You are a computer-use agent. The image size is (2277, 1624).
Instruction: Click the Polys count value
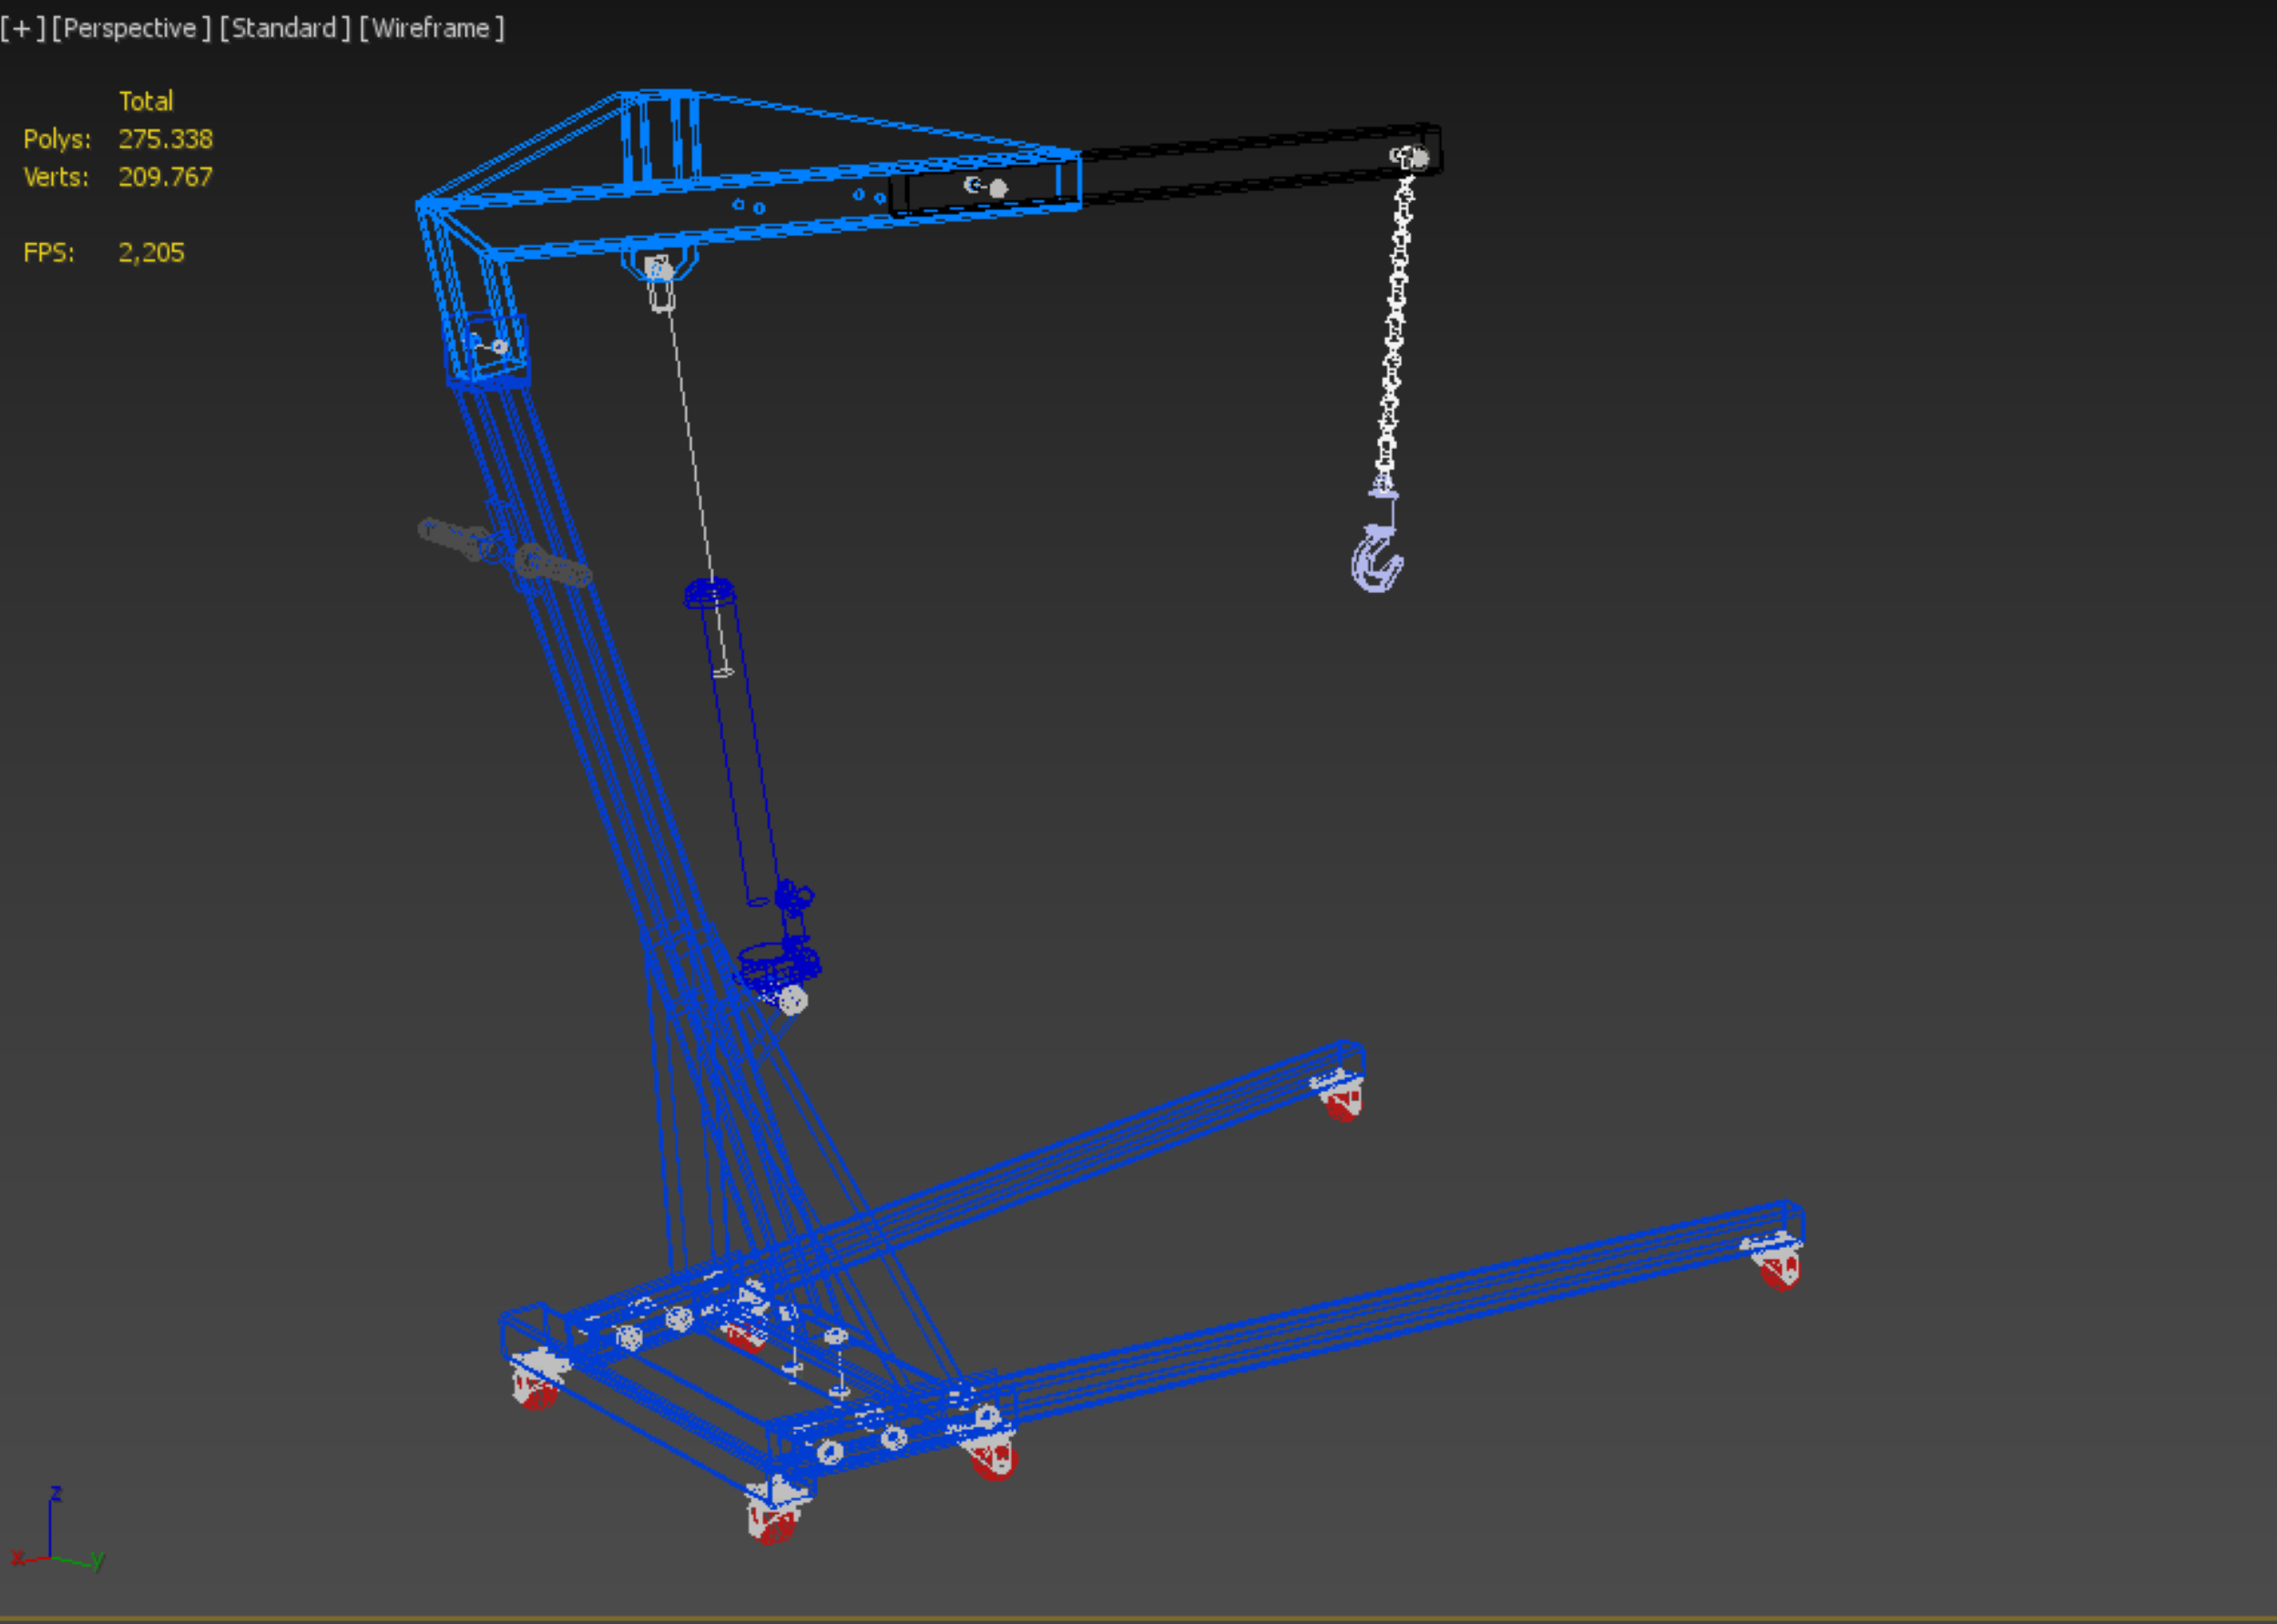(x=165, y=139)
